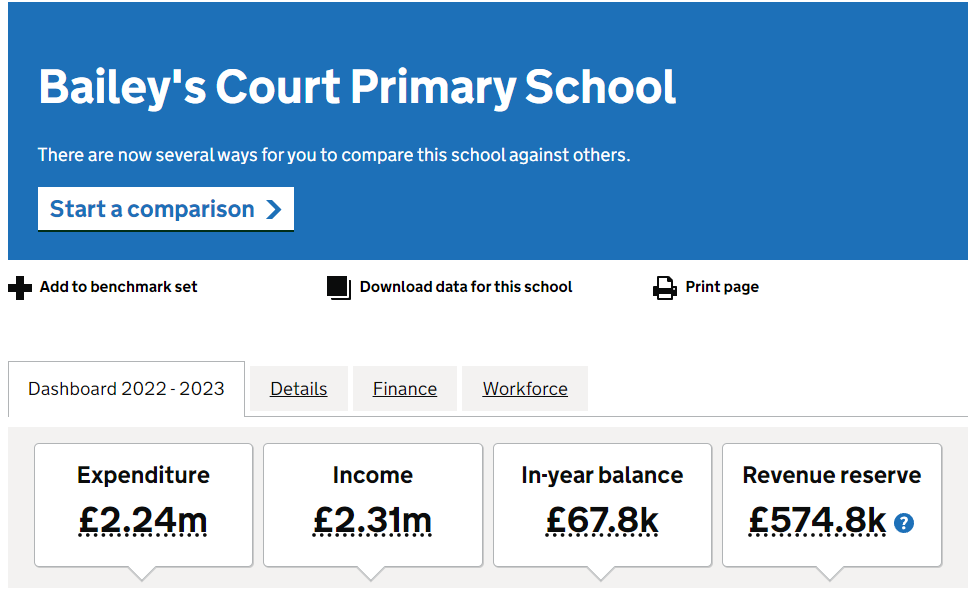Screen dimensions: 973x592
Task: Expand the Income summary card
Action: [373, 505]
